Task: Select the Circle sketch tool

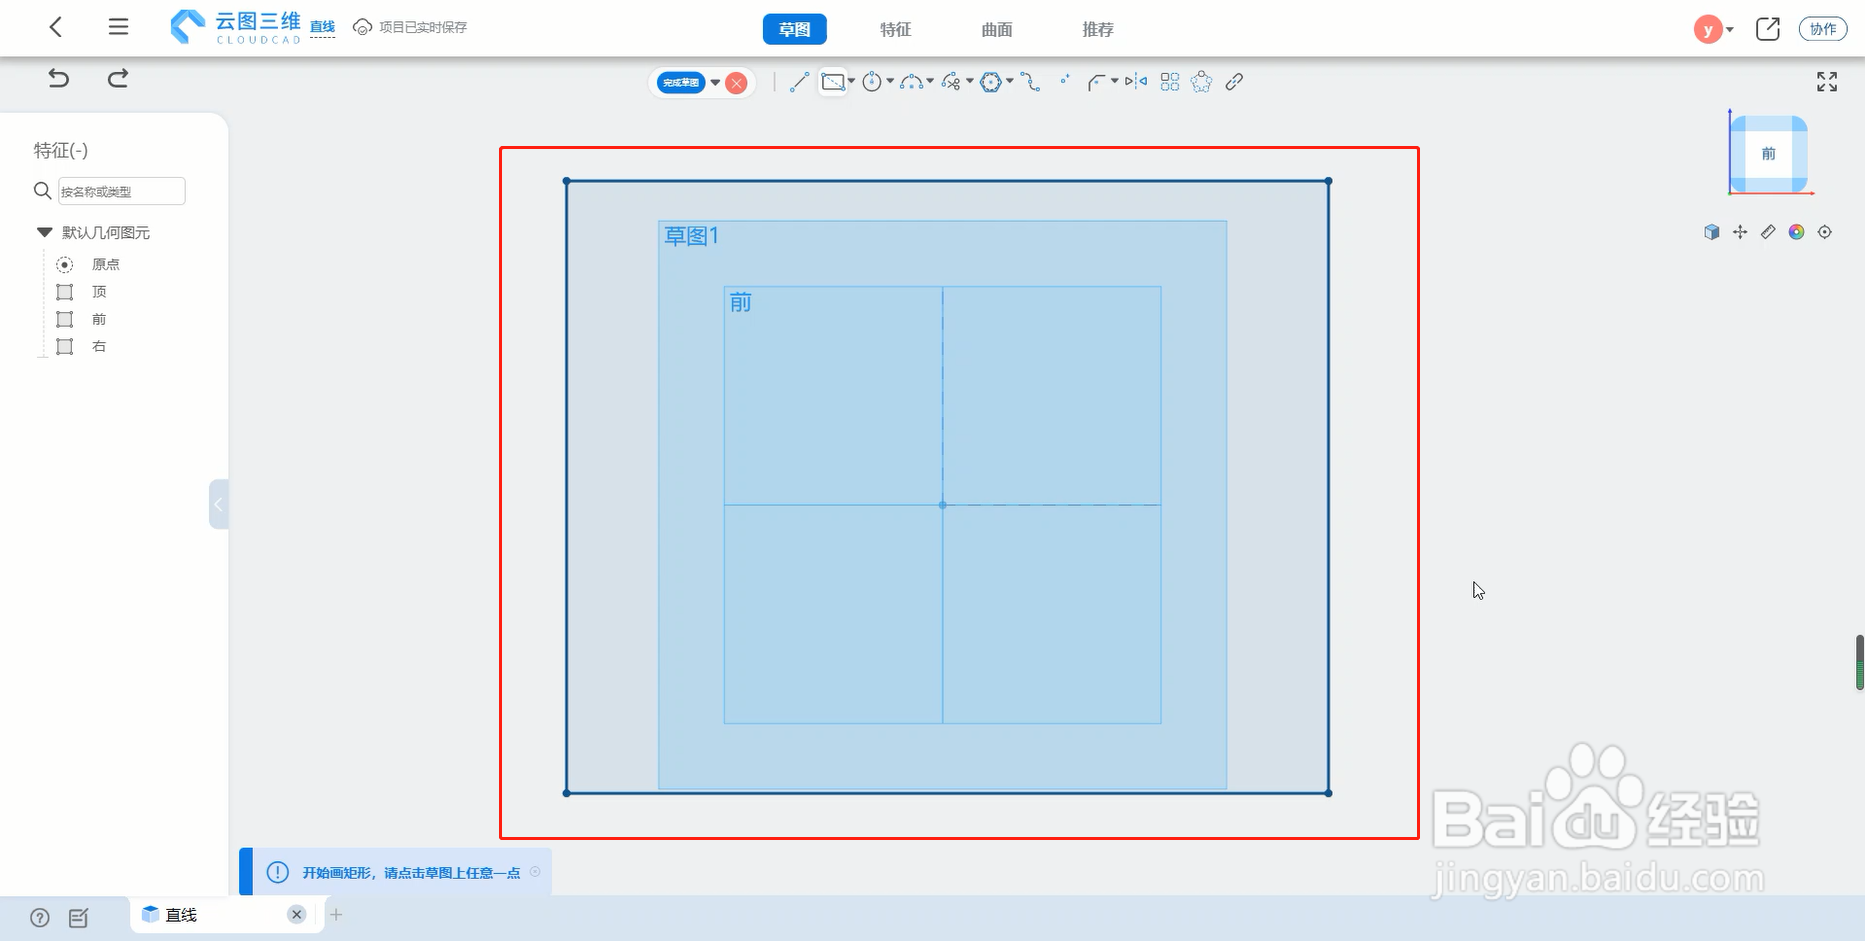Action: click(872, 82)
